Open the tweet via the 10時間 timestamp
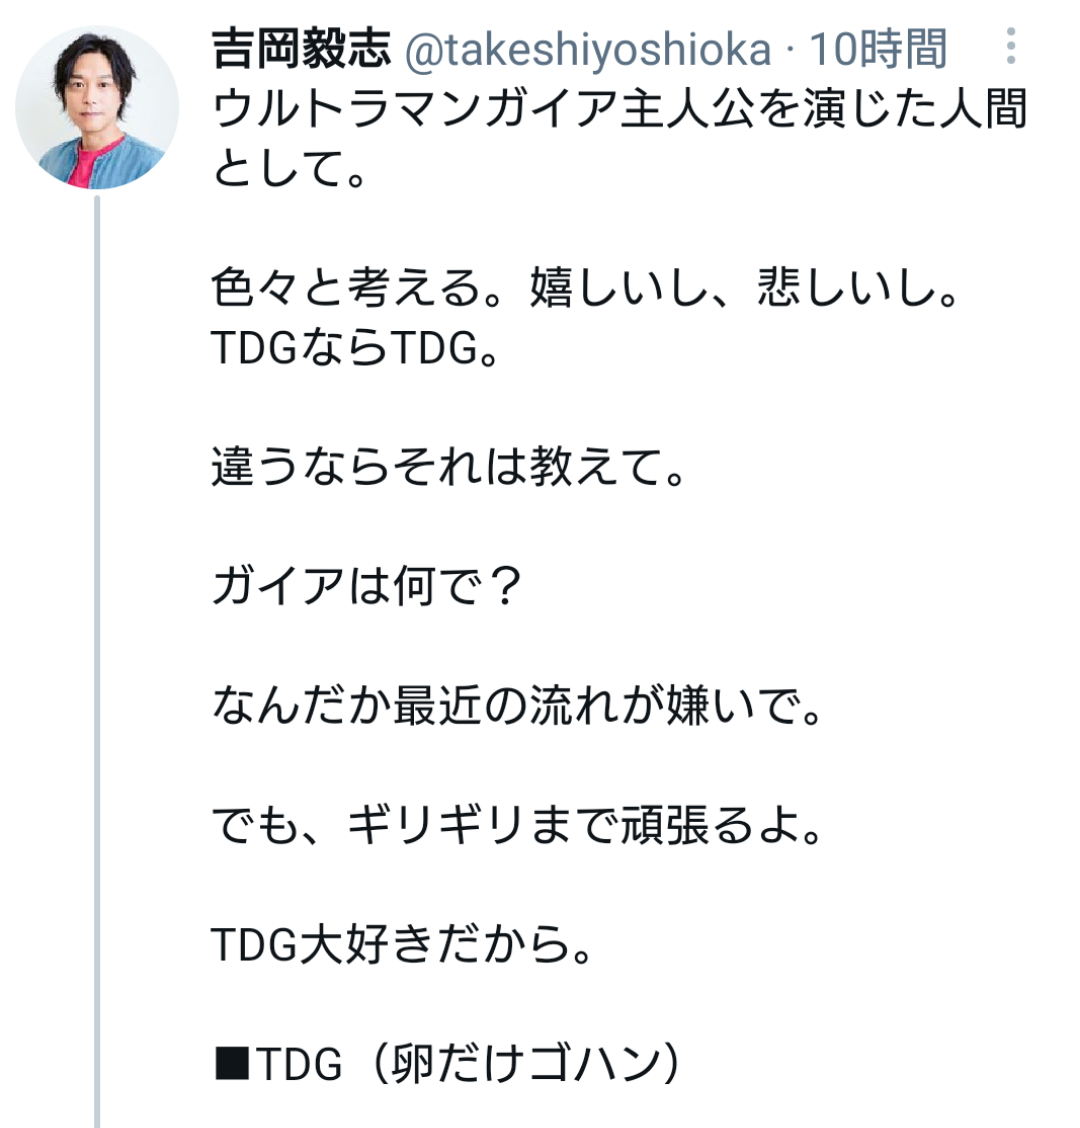The width and height of the screenshot is (1080, 1128). click(x=877, y=49)
